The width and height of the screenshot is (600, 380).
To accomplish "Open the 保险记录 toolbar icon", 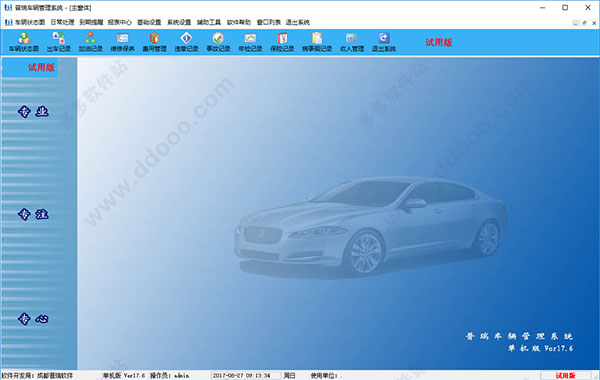I will point(282,42).
